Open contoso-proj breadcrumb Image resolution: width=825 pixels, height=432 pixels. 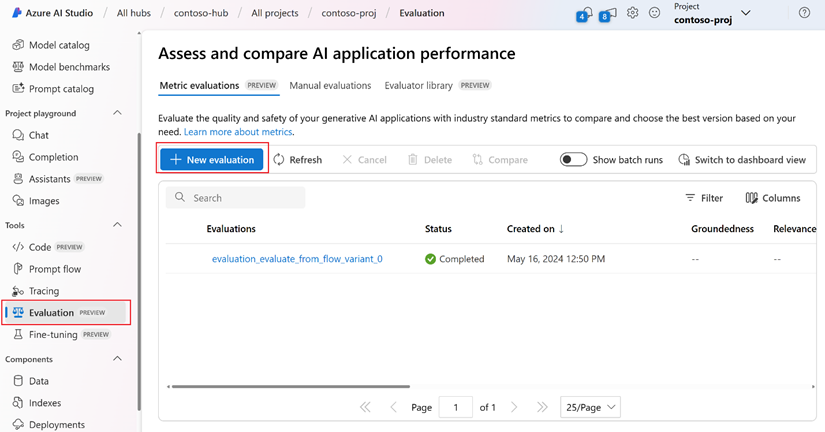tap(349, 13)
